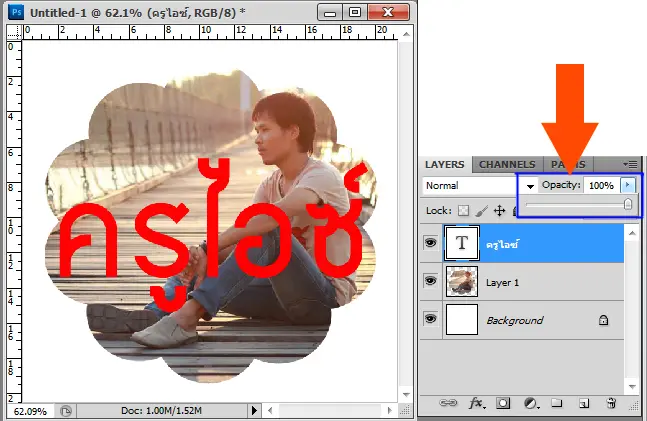Lock layer position
647x421 pixels.
pyautogui.click(x=500, y=211)
